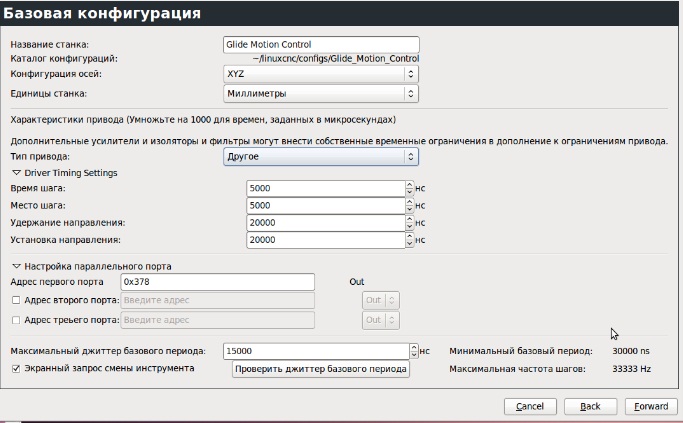The image size is (683, 423).
Task: Toggle Экранный запрос смены инструмента checkbox
Action: (15, 369)
